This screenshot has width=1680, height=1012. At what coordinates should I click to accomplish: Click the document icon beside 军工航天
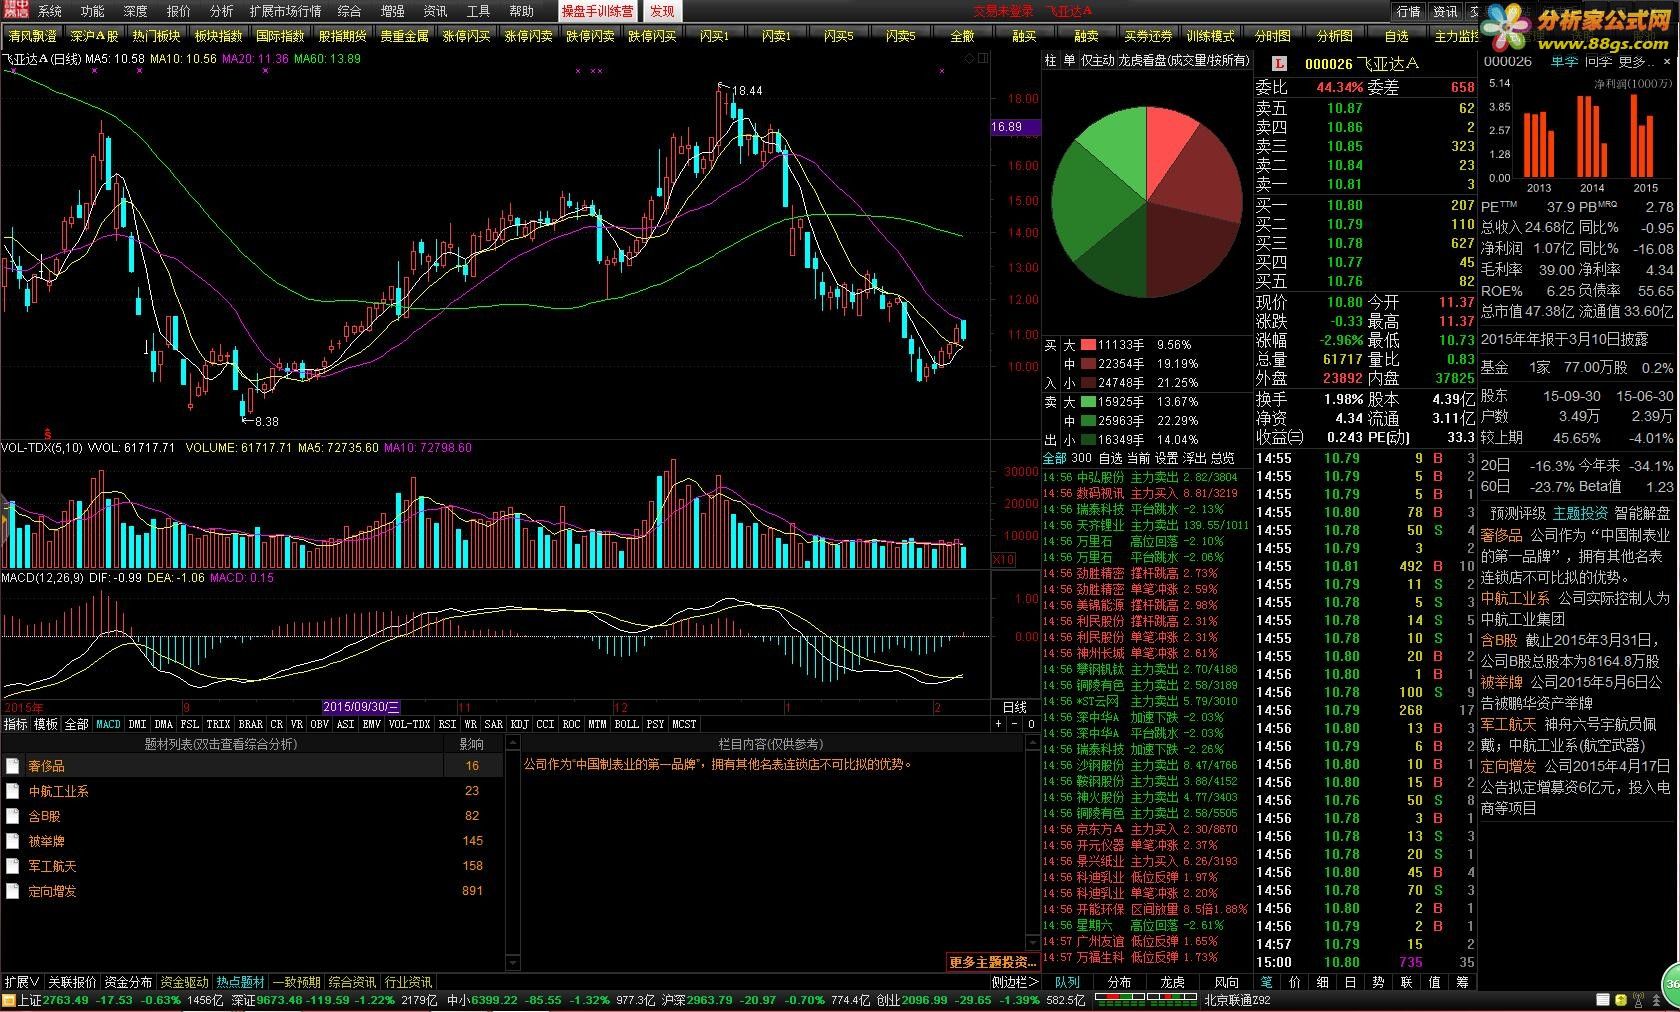click(x=13, y=866)
